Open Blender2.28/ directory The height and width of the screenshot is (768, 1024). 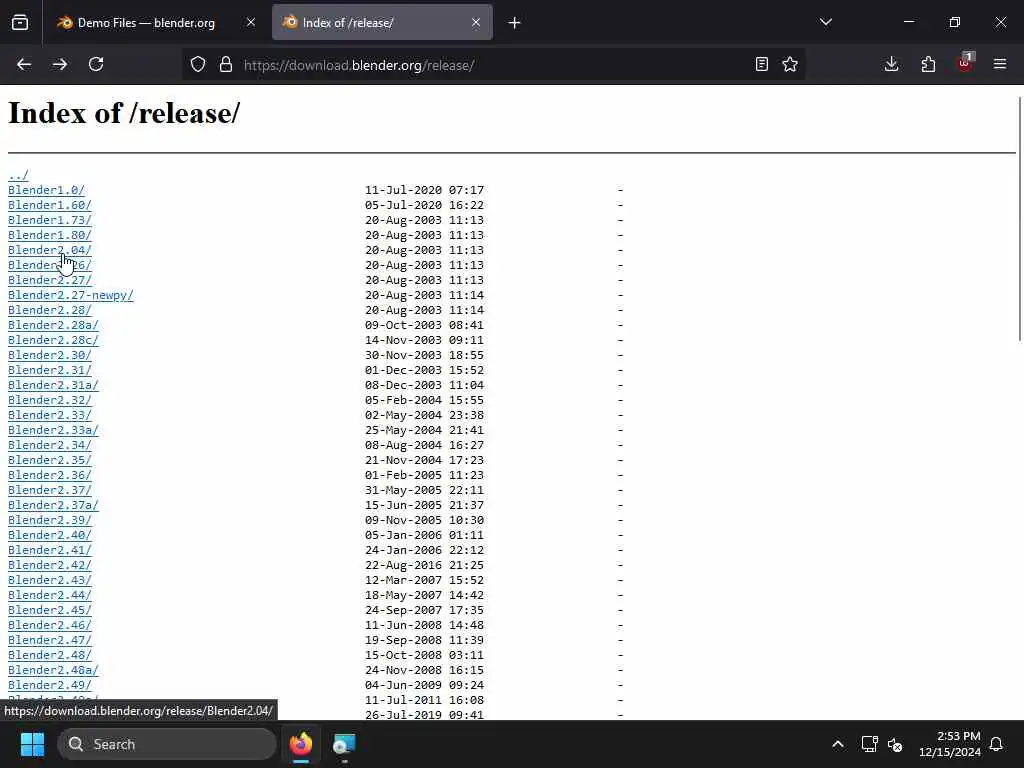click(x=50, y=310)
